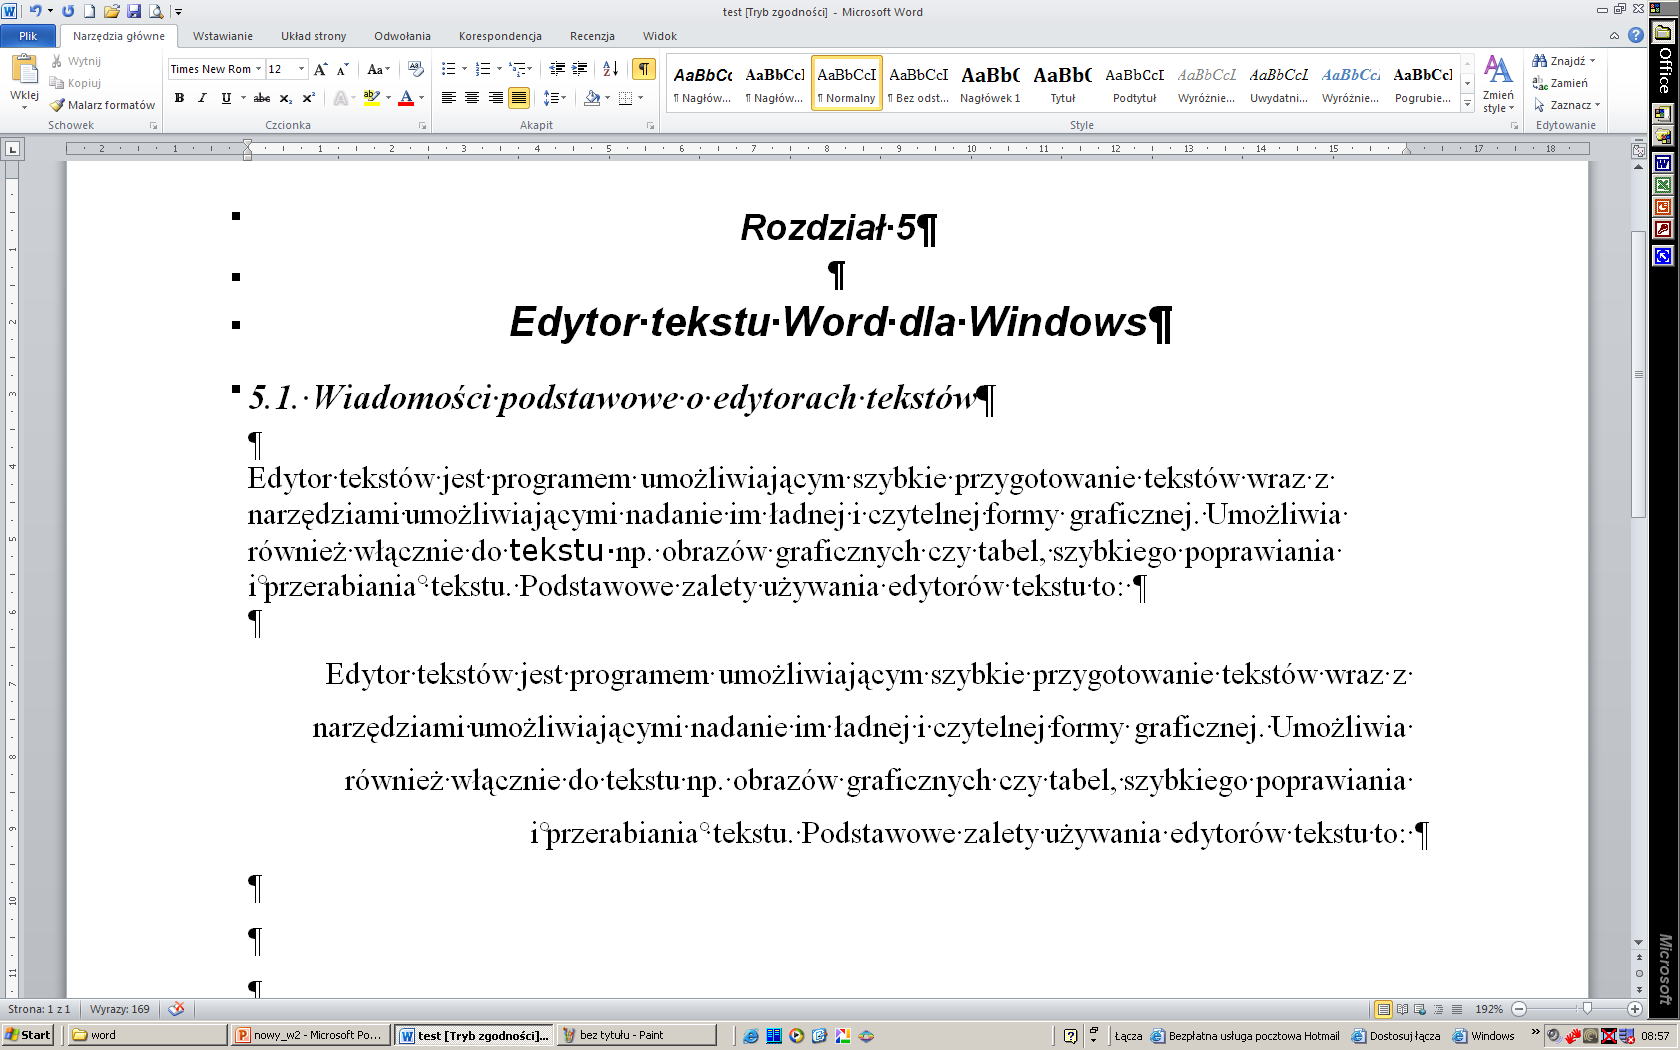Viewport: 1680px width, 1050px height.
Task: Open the Times New Roman font name dropdown
Action: 258,69
